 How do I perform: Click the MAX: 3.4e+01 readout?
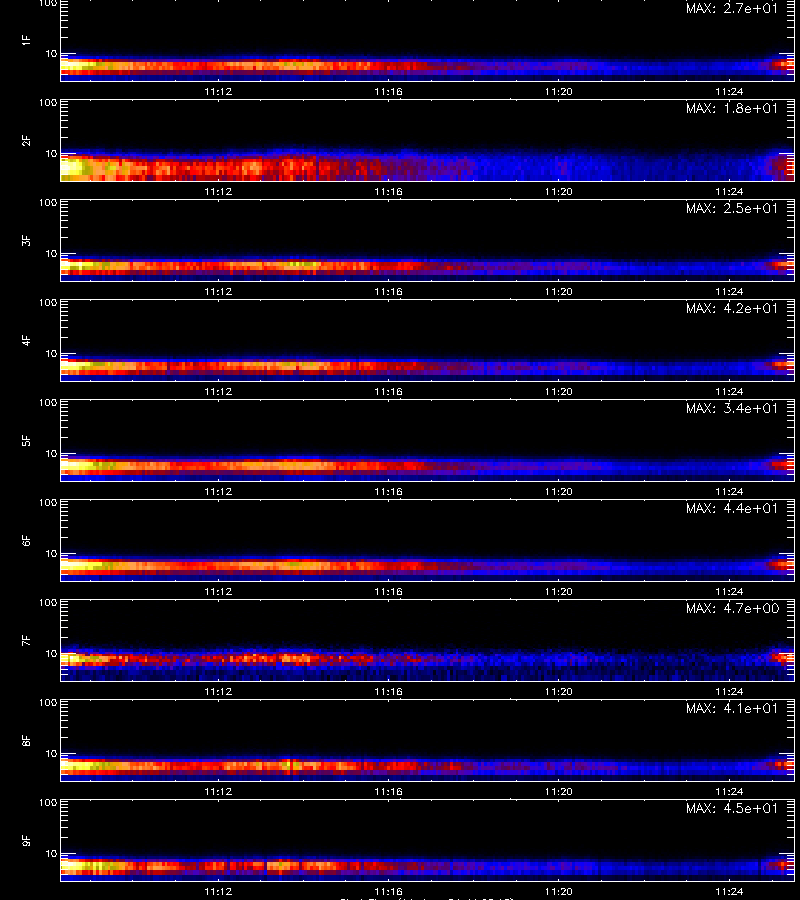(x=732, y=408)
